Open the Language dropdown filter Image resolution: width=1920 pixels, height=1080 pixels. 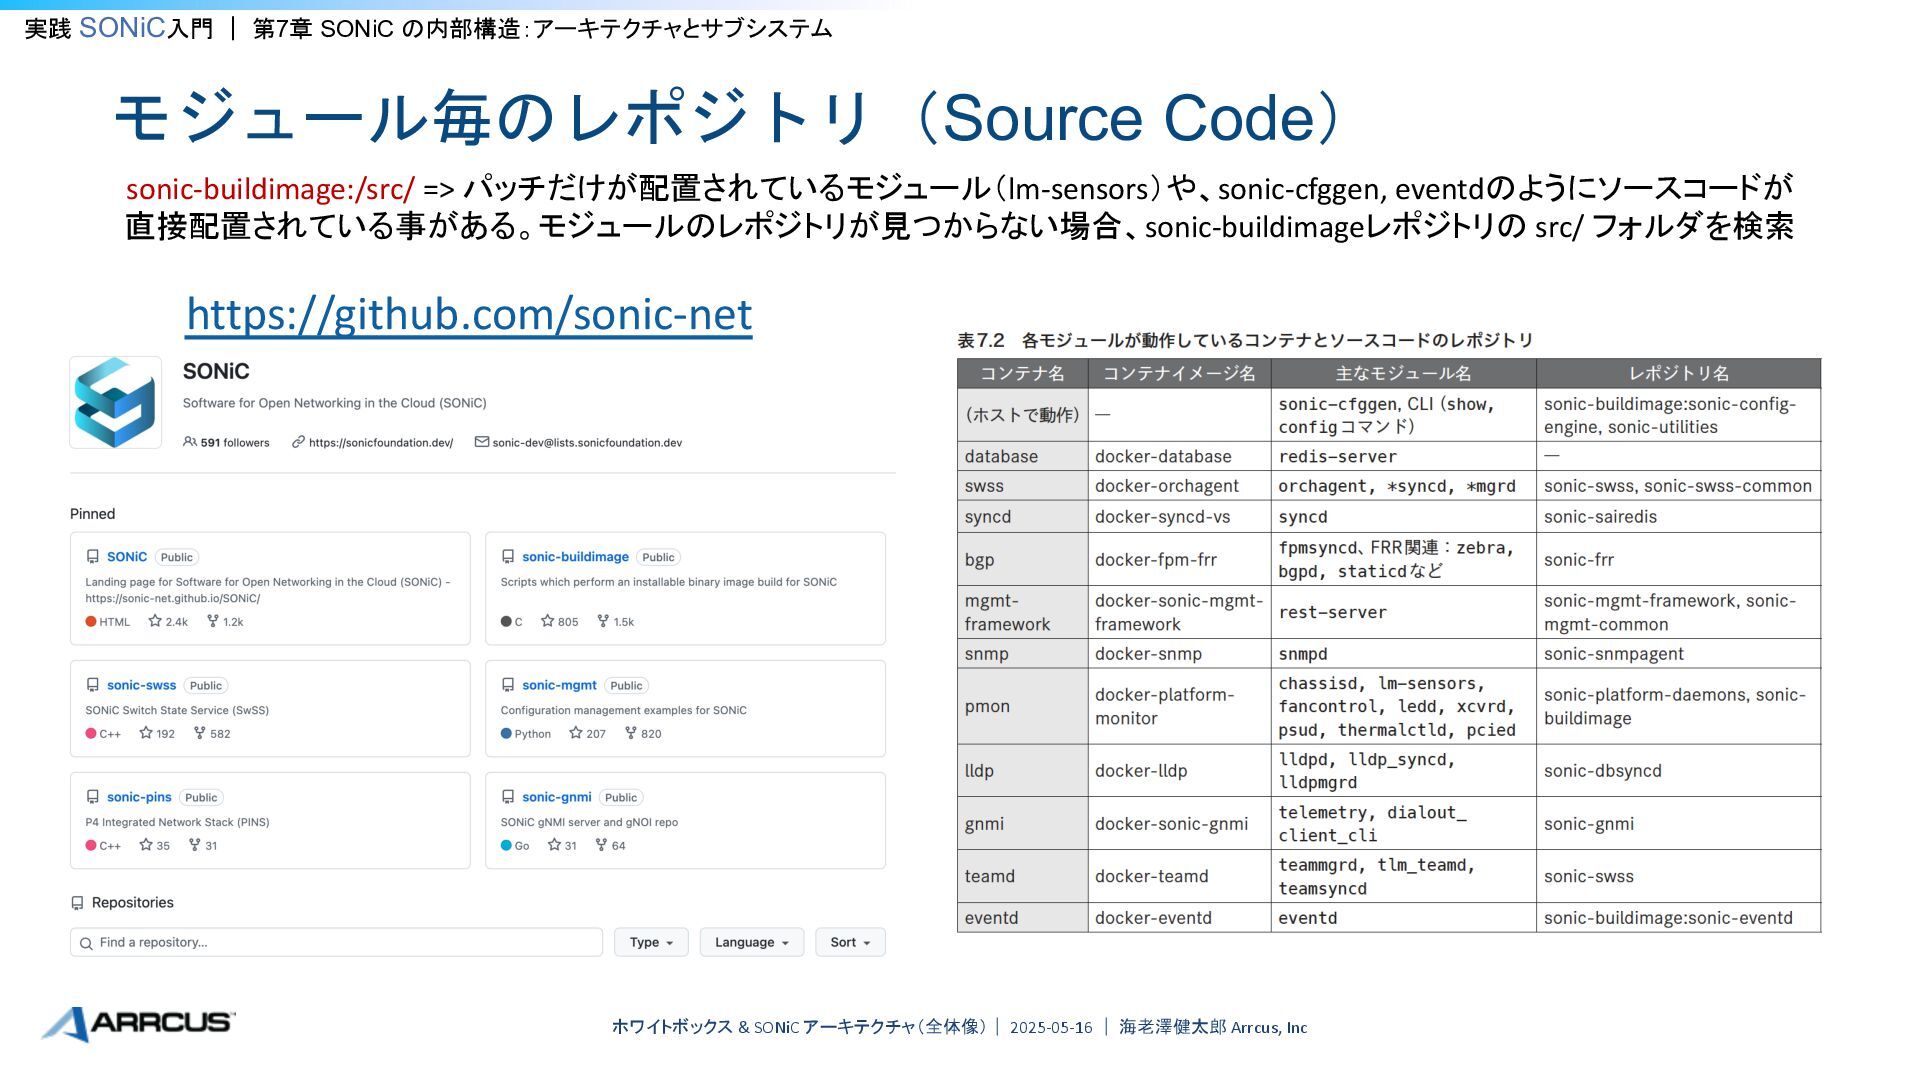click(x=751, y=942)
